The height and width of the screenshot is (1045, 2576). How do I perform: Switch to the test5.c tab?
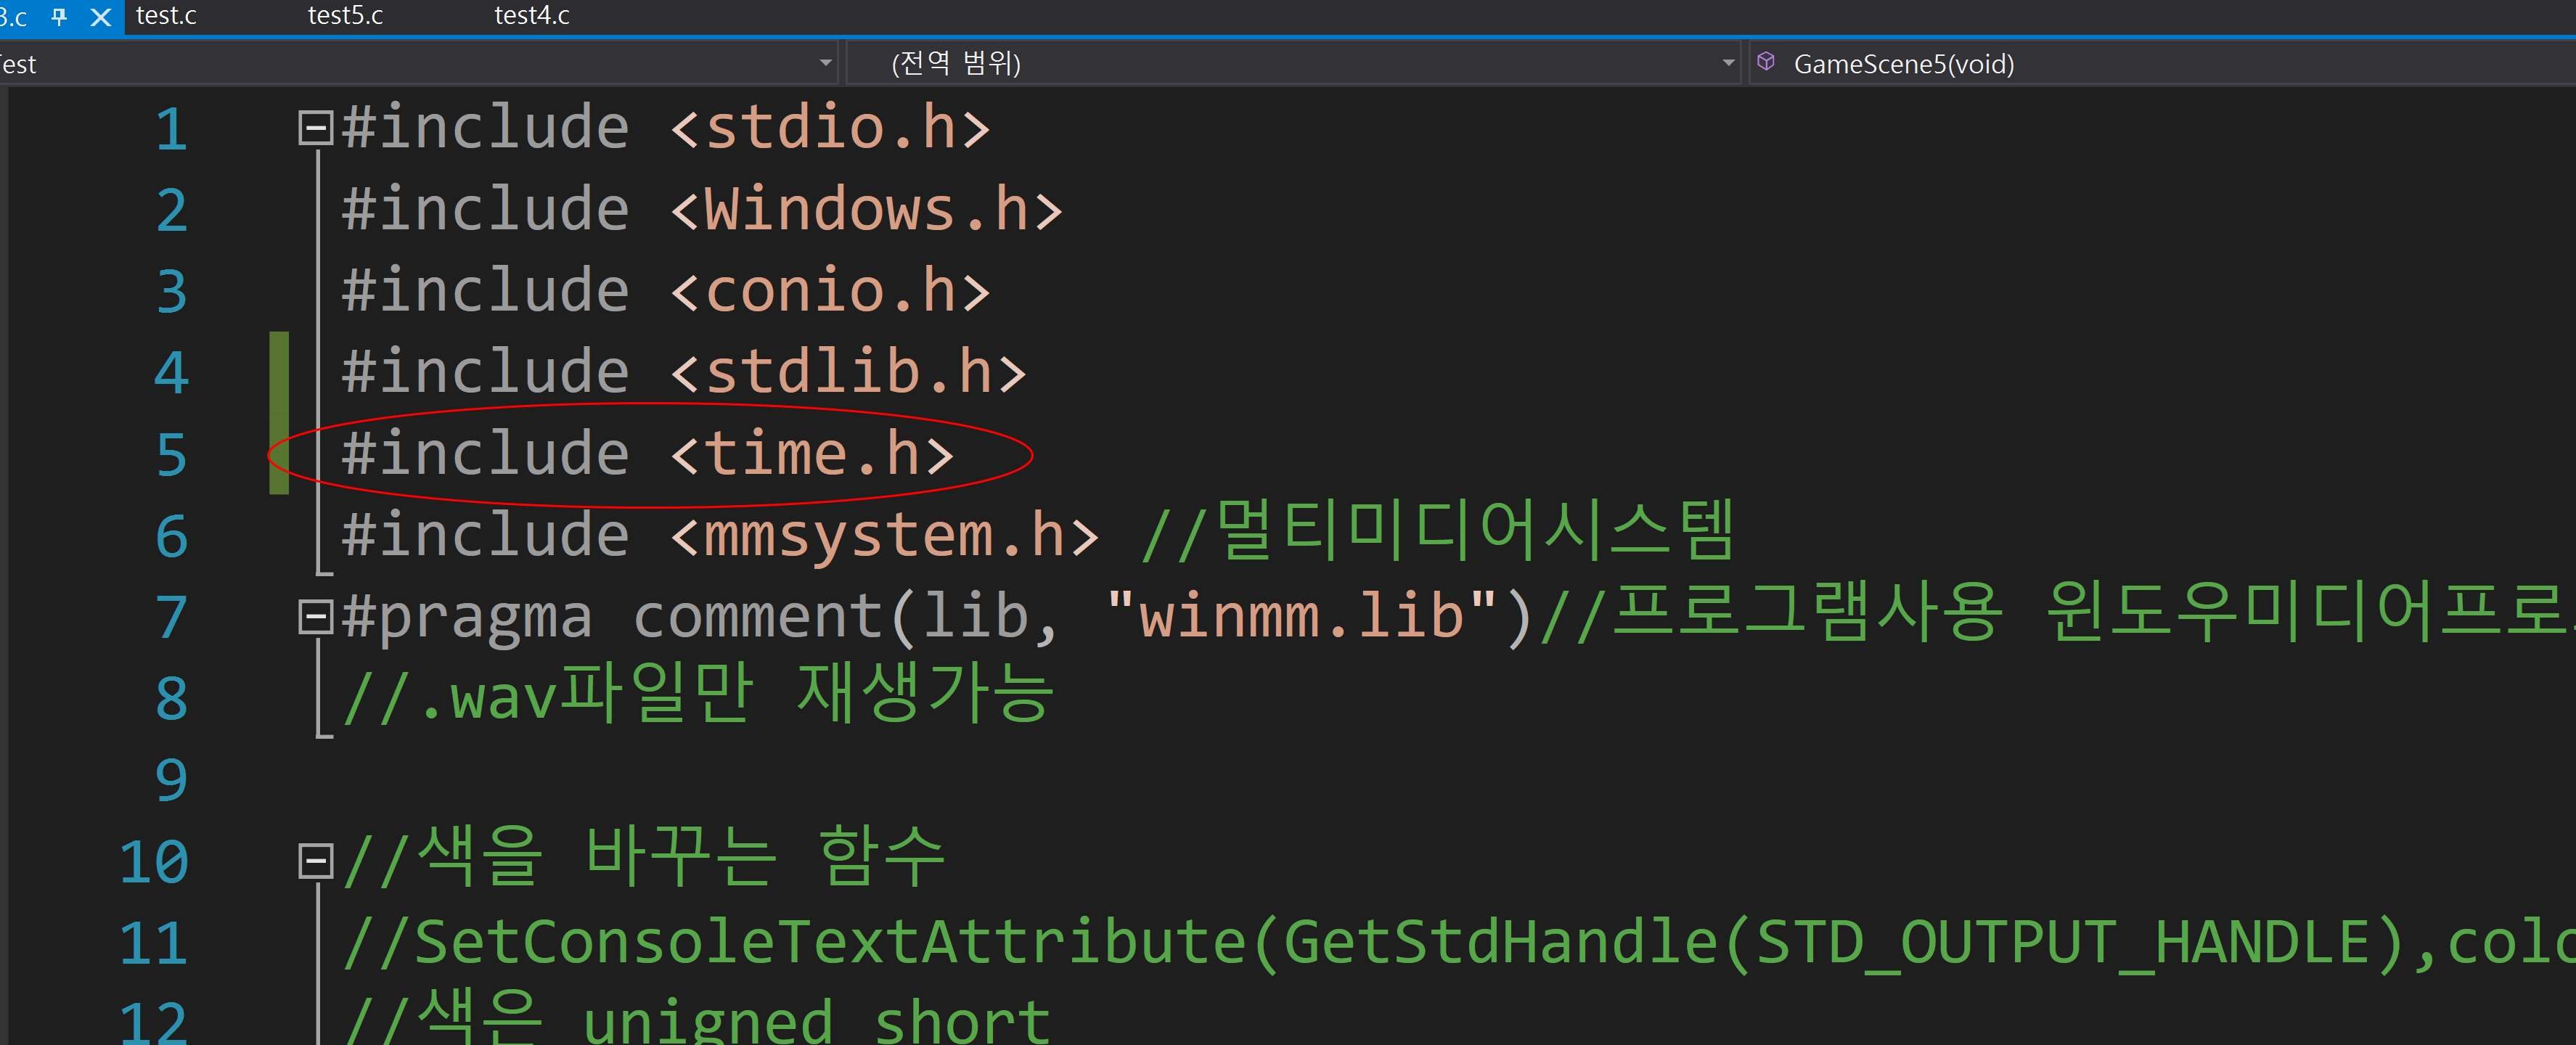[345, 16]
